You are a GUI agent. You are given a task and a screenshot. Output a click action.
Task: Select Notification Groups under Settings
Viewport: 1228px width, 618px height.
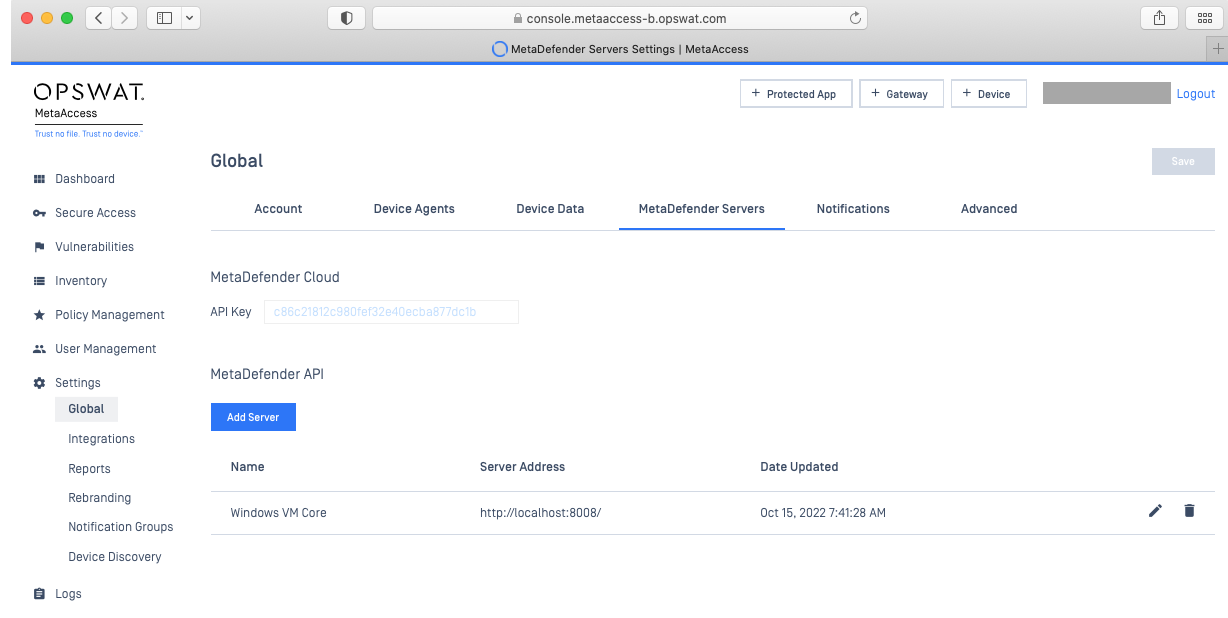(120, 527)
